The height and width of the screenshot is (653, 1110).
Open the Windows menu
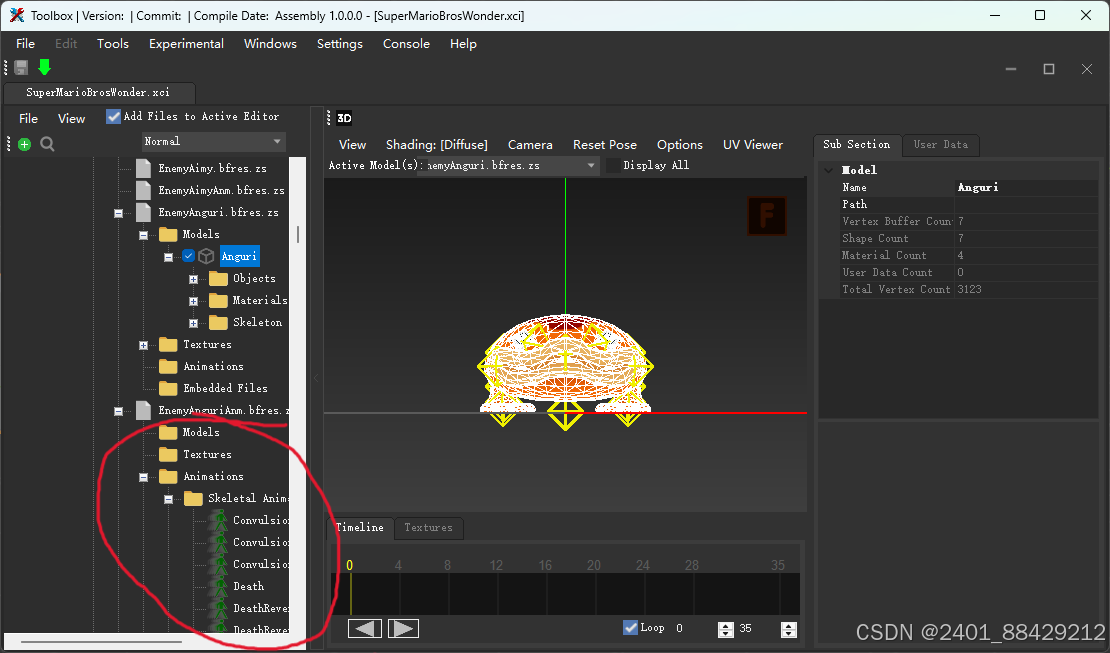click(270, 44)
